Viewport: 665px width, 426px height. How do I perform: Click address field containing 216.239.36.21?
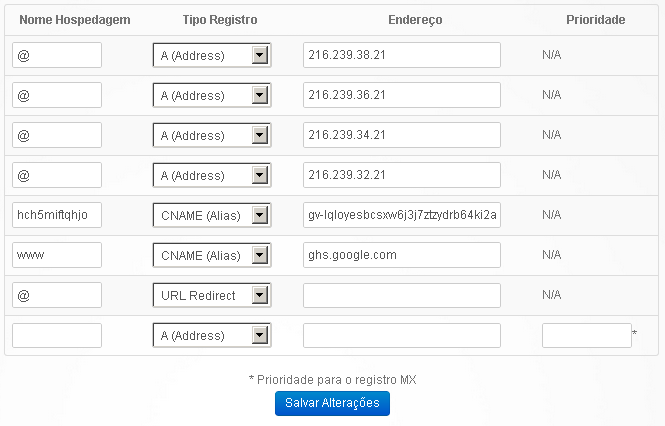tap(402, 95)
